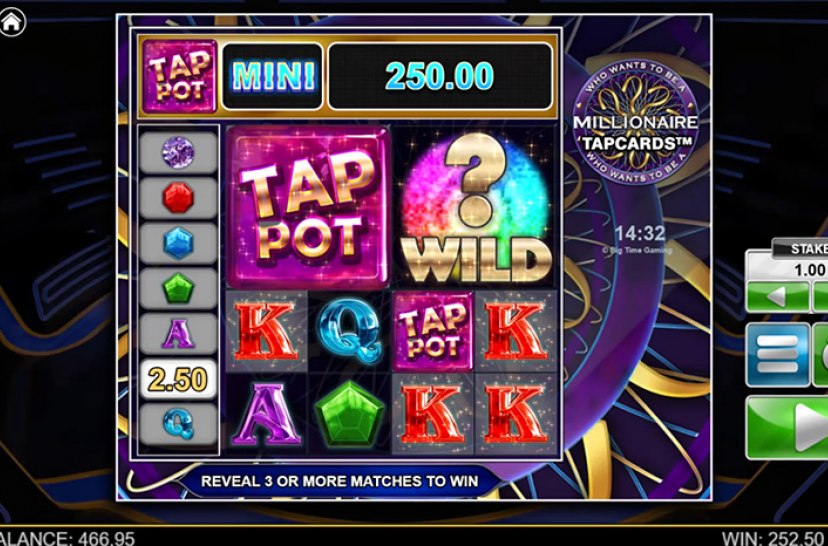
Task: Click the purple round gem in paytable
Action: 178,153
